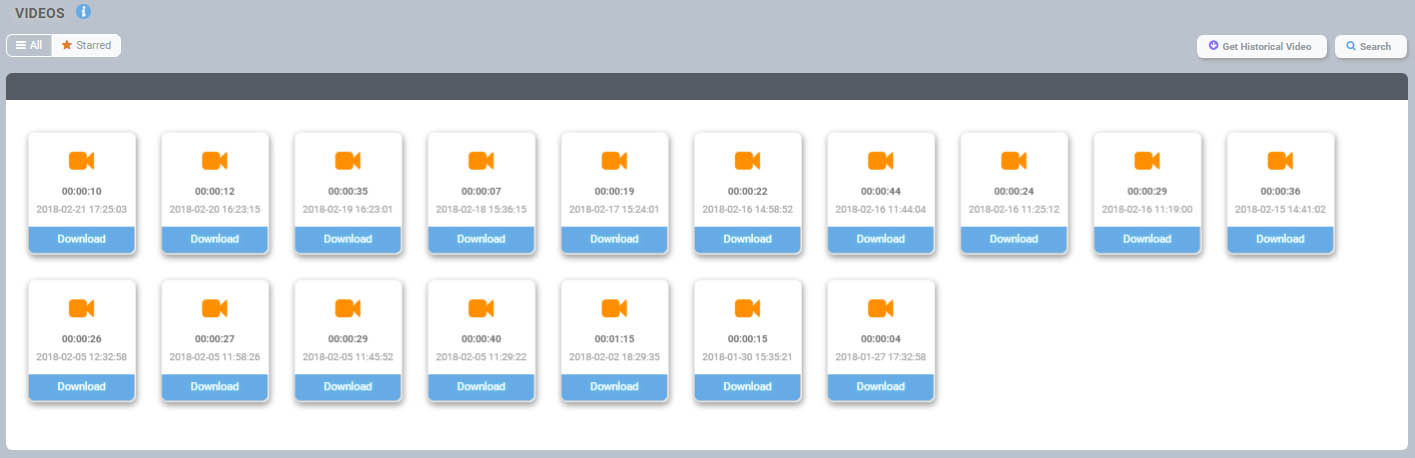This screenshot has width=1415, height=458.
Task: Click camera icon for 2018-02-05 11:58:26 video
Action: point(215,308)
